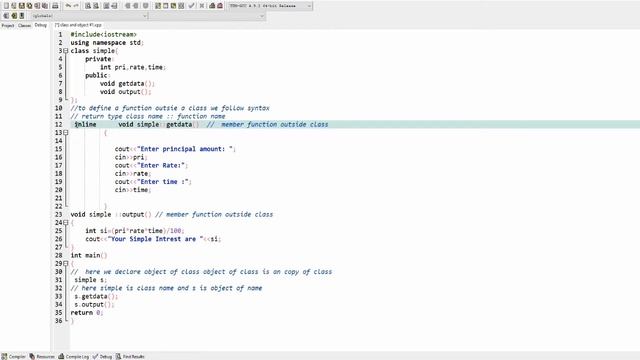Screen dimensions: 640x360
Task: Click the 'cin>>rate' line
Action: pos(133,173)
